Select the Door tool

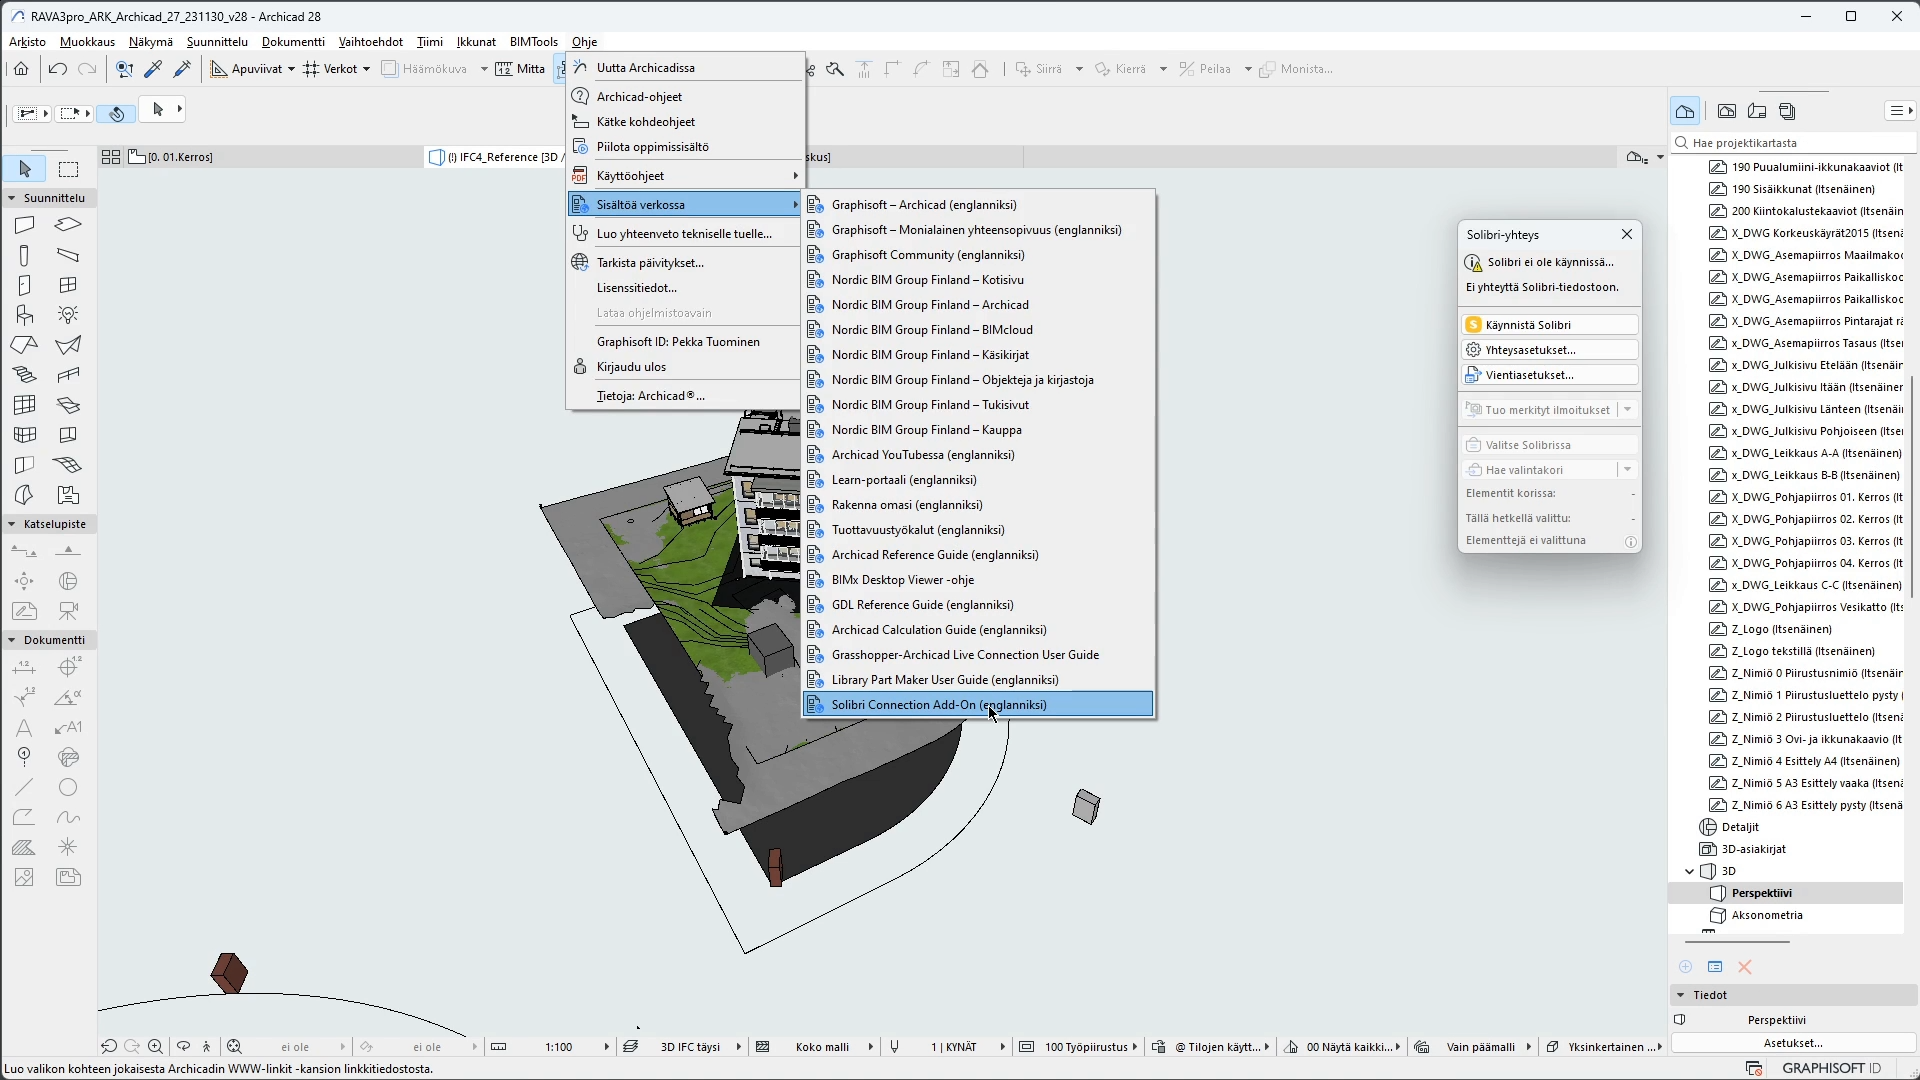click(x=24, y=285)
